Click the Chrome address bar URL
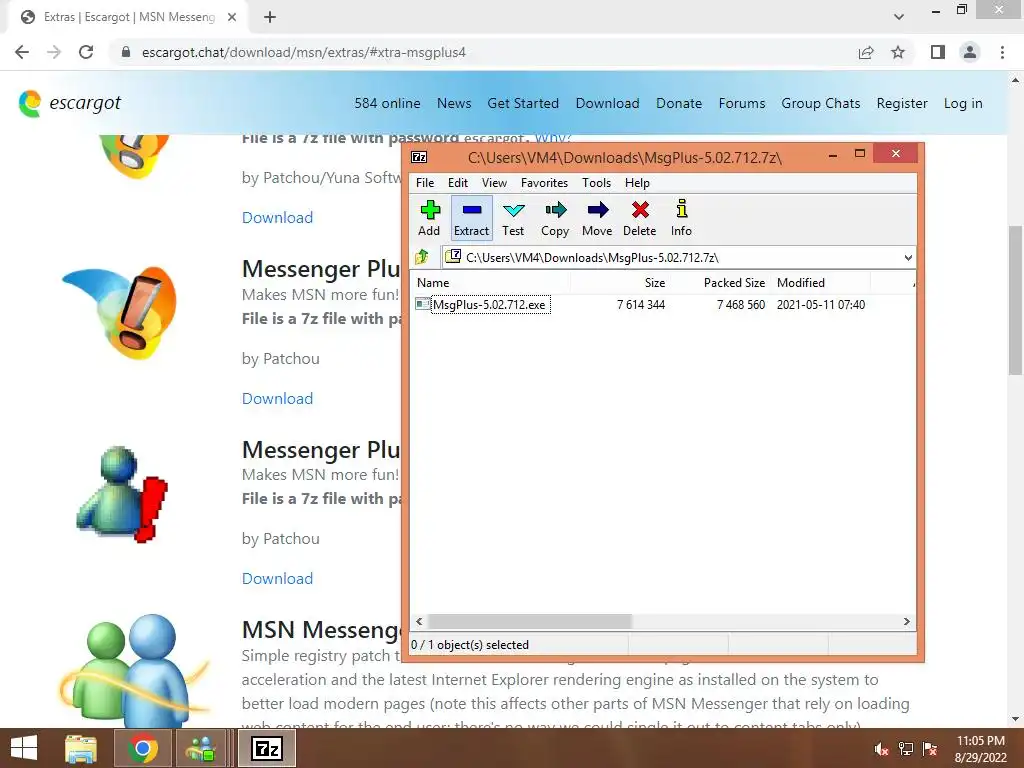 pos(304,52)
